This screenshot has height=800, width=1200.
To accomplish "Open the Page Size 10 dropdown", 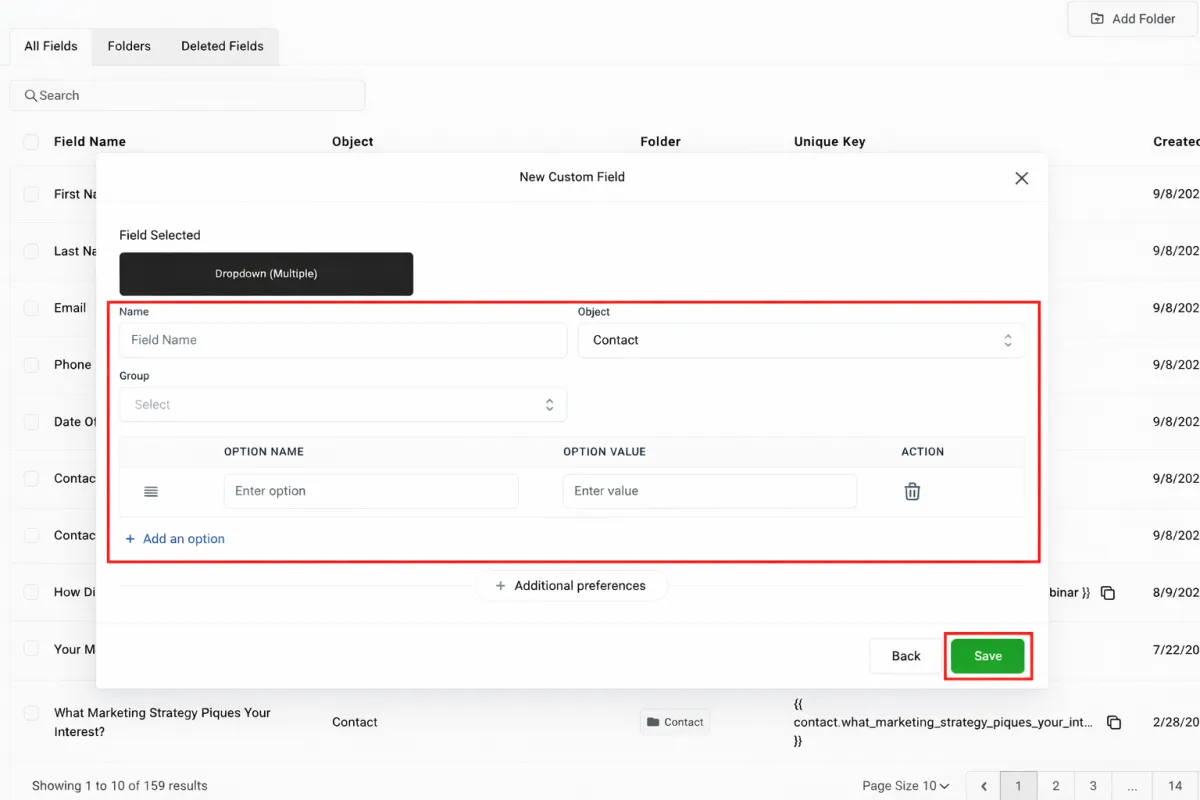I will (x=906, y=786).
